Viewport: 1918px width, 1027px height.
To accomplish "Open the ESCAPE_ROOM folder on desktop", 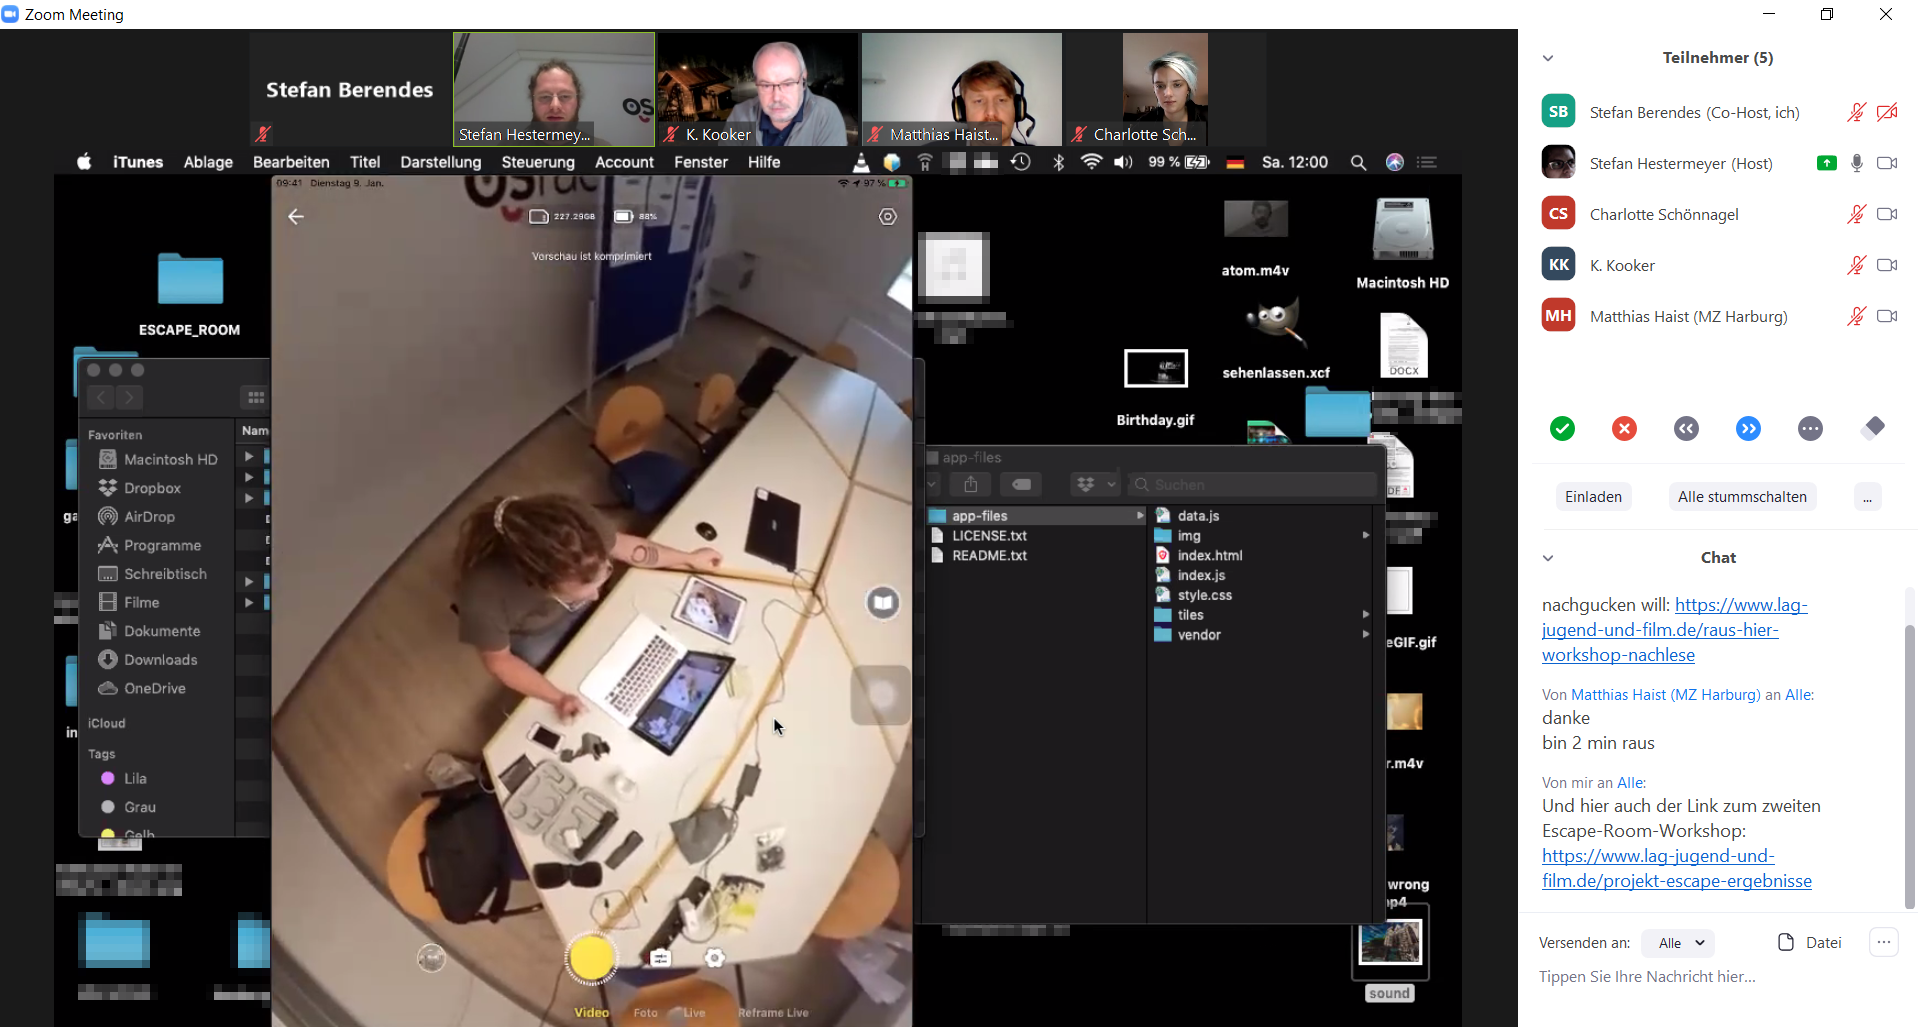I will (190, 294).
